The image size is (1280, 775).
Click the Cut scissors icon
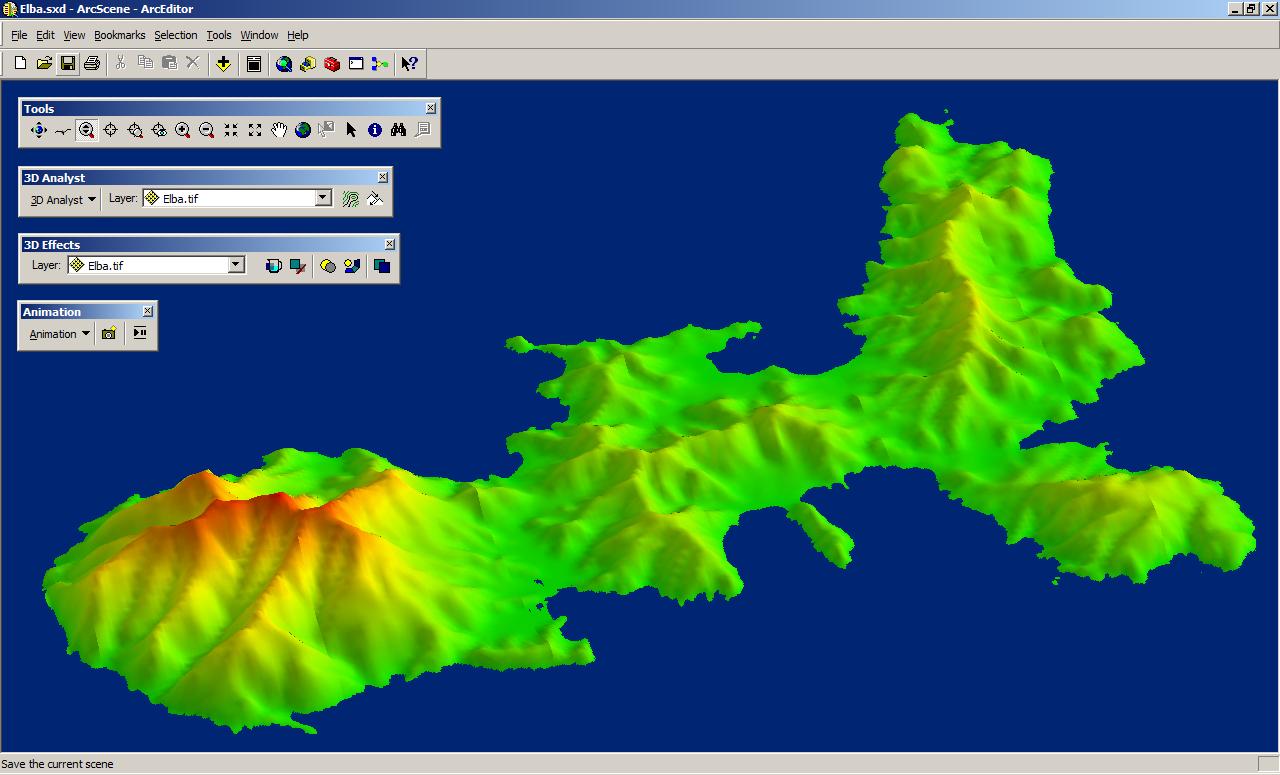[x=121, y=64]
